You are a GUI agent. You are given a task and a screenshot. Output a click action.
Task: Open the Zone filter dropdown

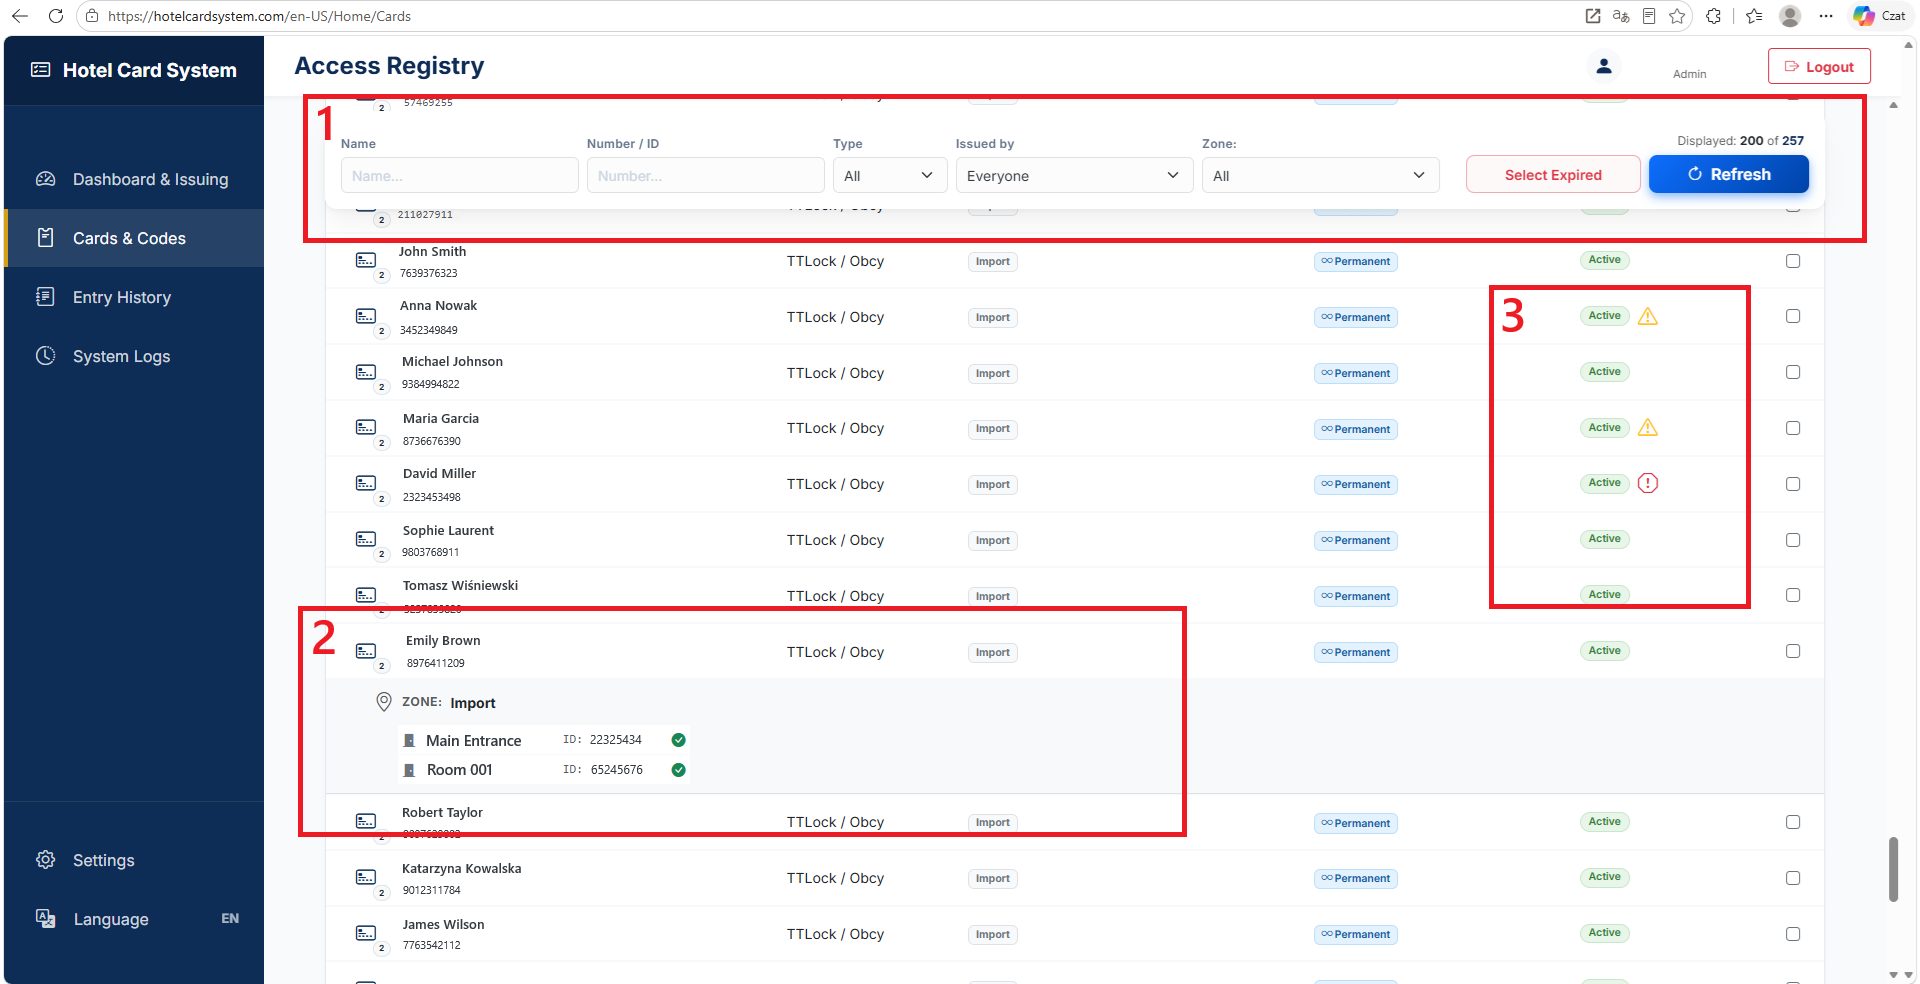coord(1320,175)
